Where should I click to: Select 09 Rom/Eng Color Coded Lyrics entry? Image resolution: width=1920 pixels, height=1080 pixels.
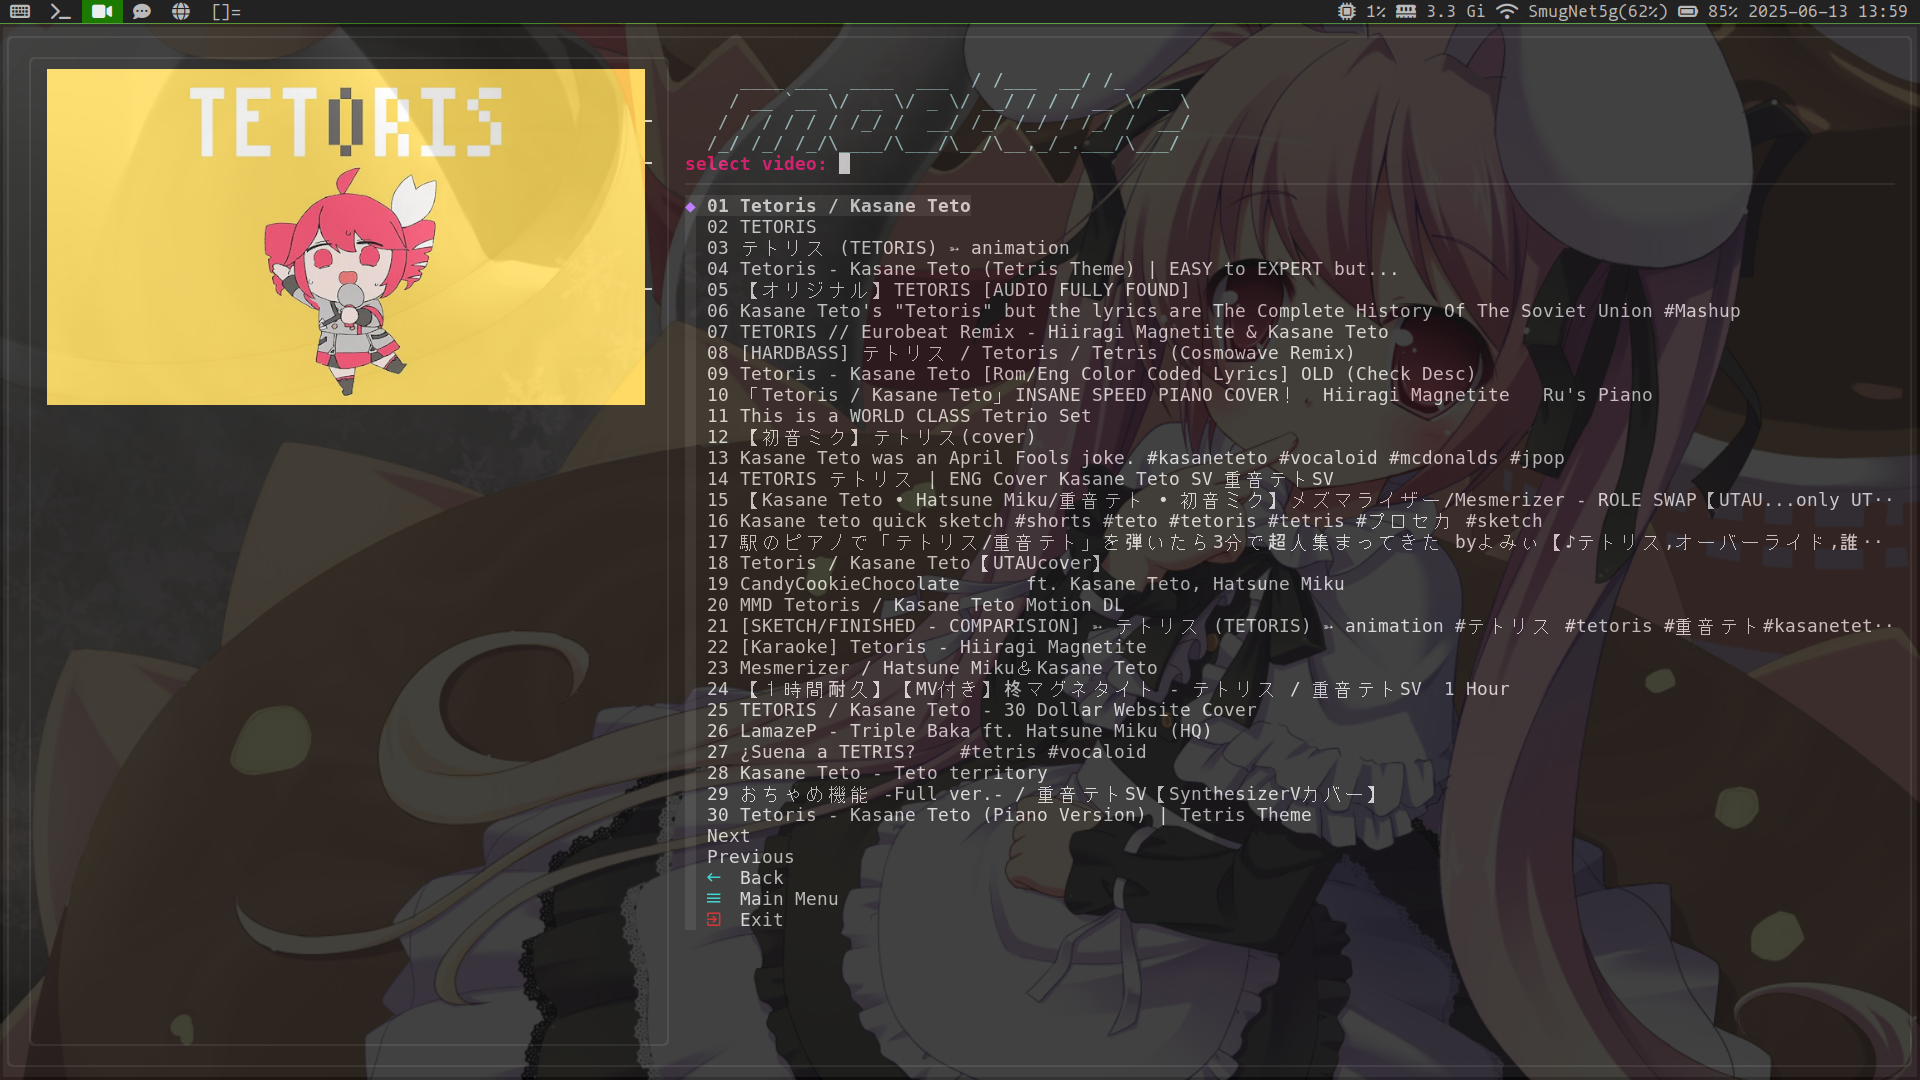click(1091, 374)
